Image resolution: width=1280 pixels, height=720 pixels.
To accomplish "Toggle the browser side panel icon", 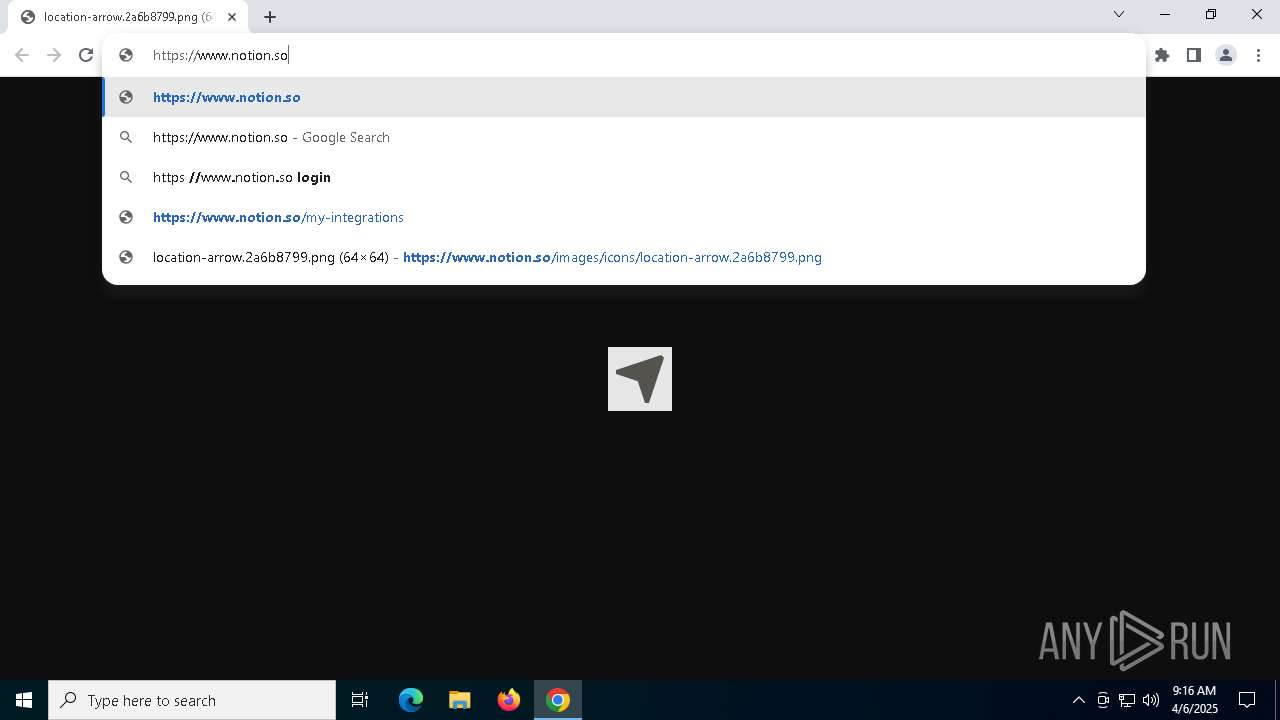I will 1194,55.
